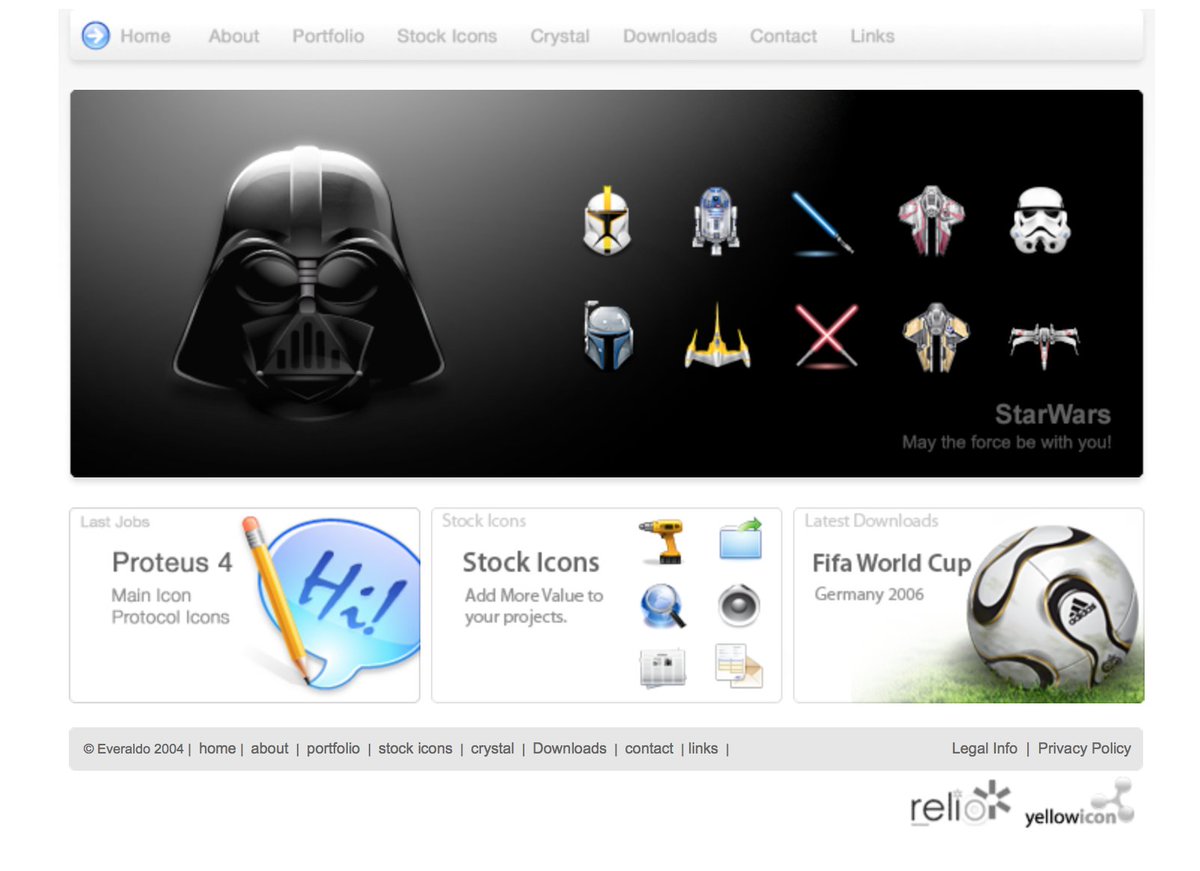
Task: Select the Boba Fett helmet icon
Action: (608, 337)
